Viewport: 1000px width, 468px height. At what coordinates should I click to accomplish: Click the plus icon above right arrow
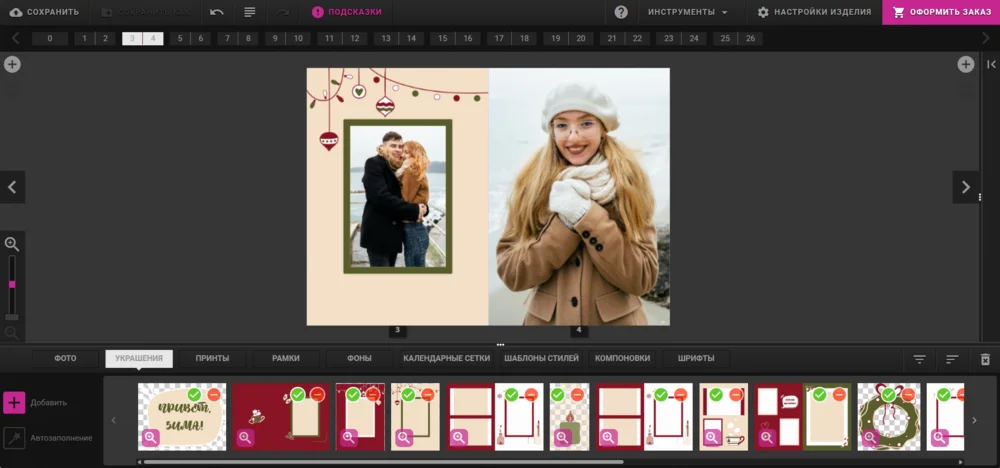click(966, 64)
